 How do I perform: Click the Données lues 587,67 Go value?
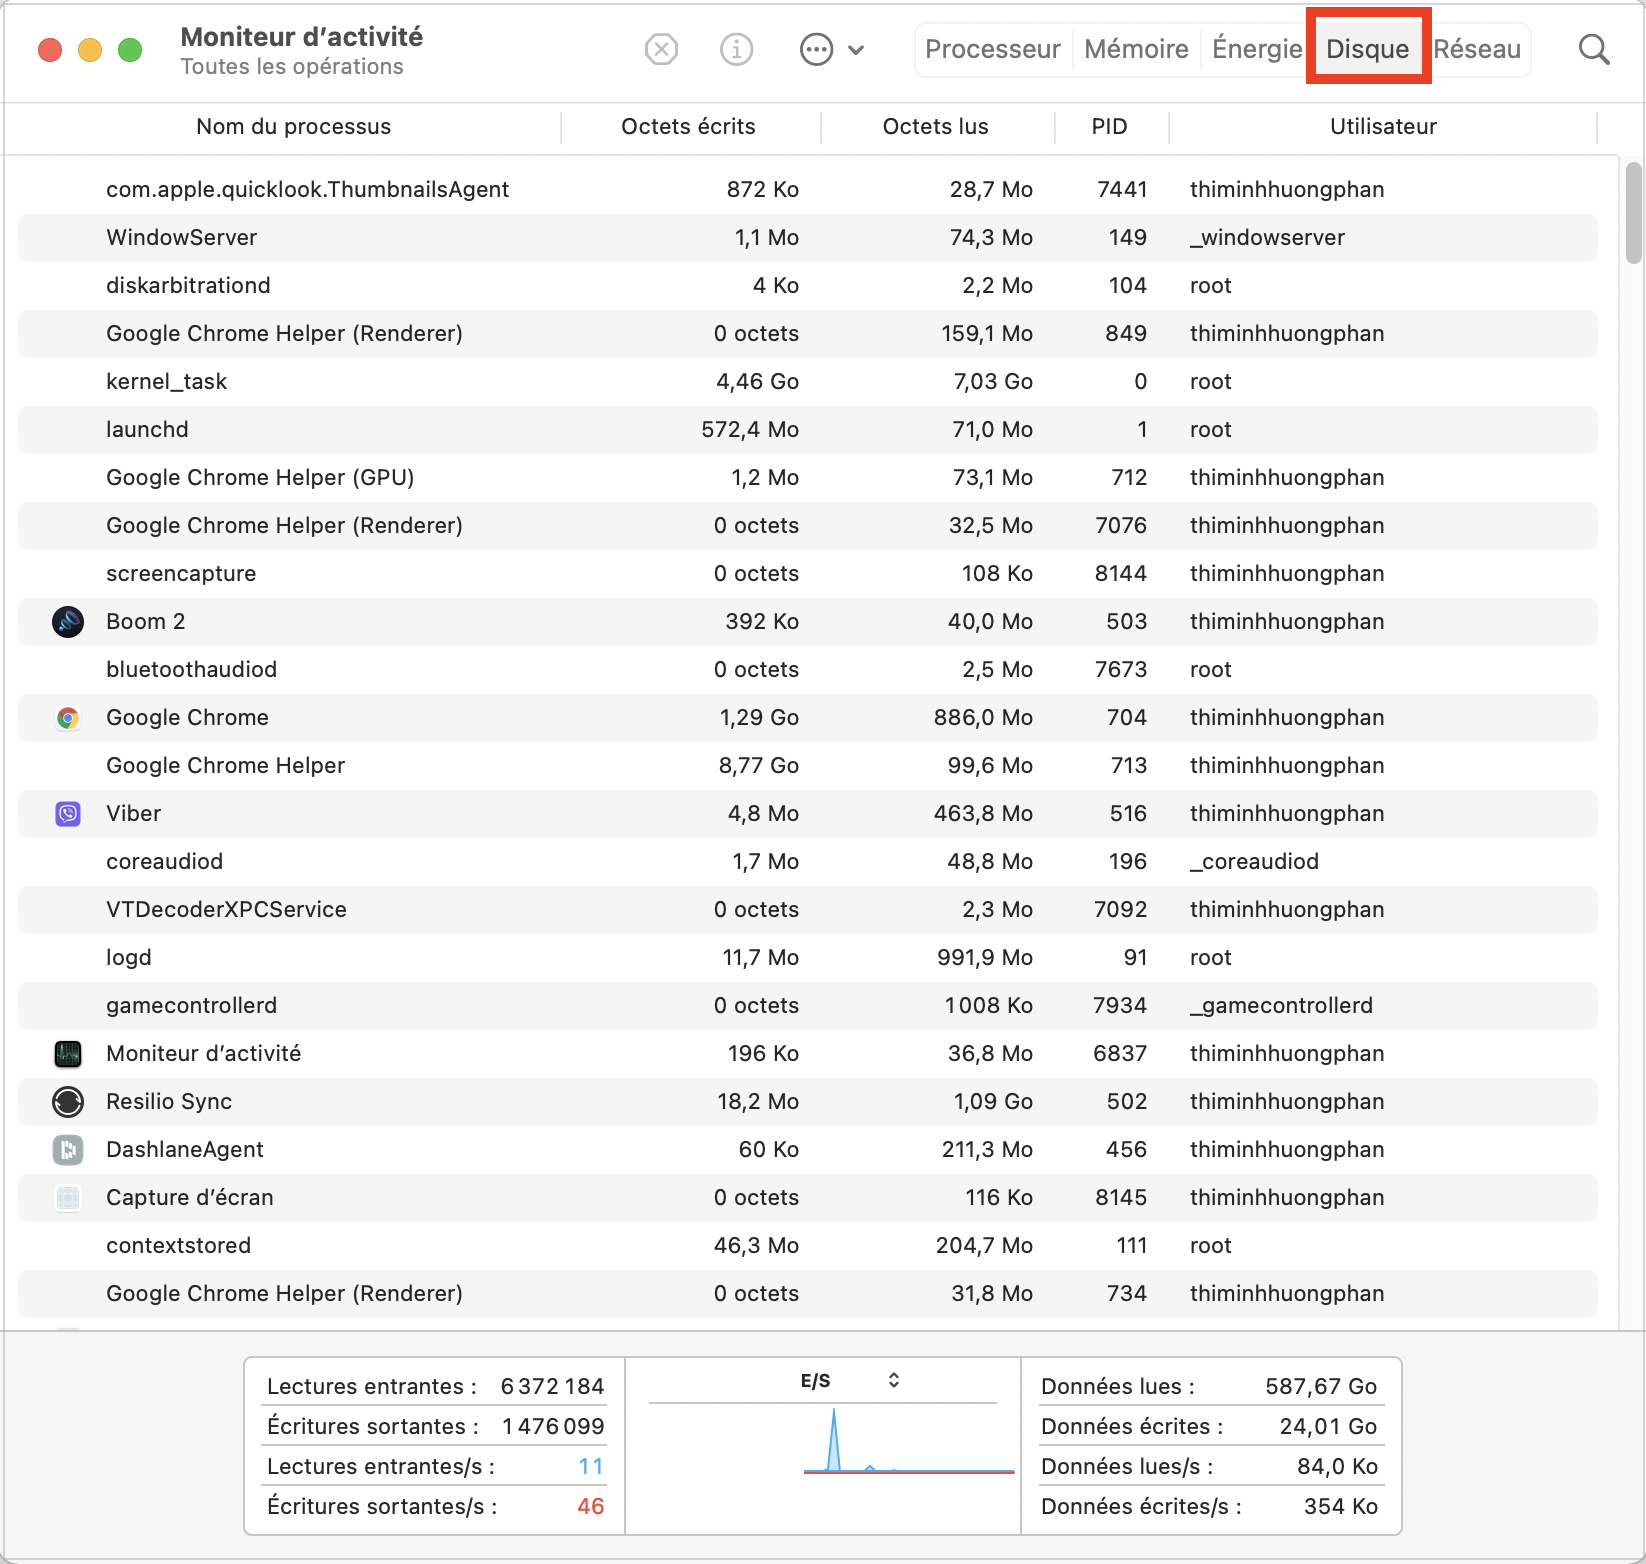click(x=1321, y=1387)
